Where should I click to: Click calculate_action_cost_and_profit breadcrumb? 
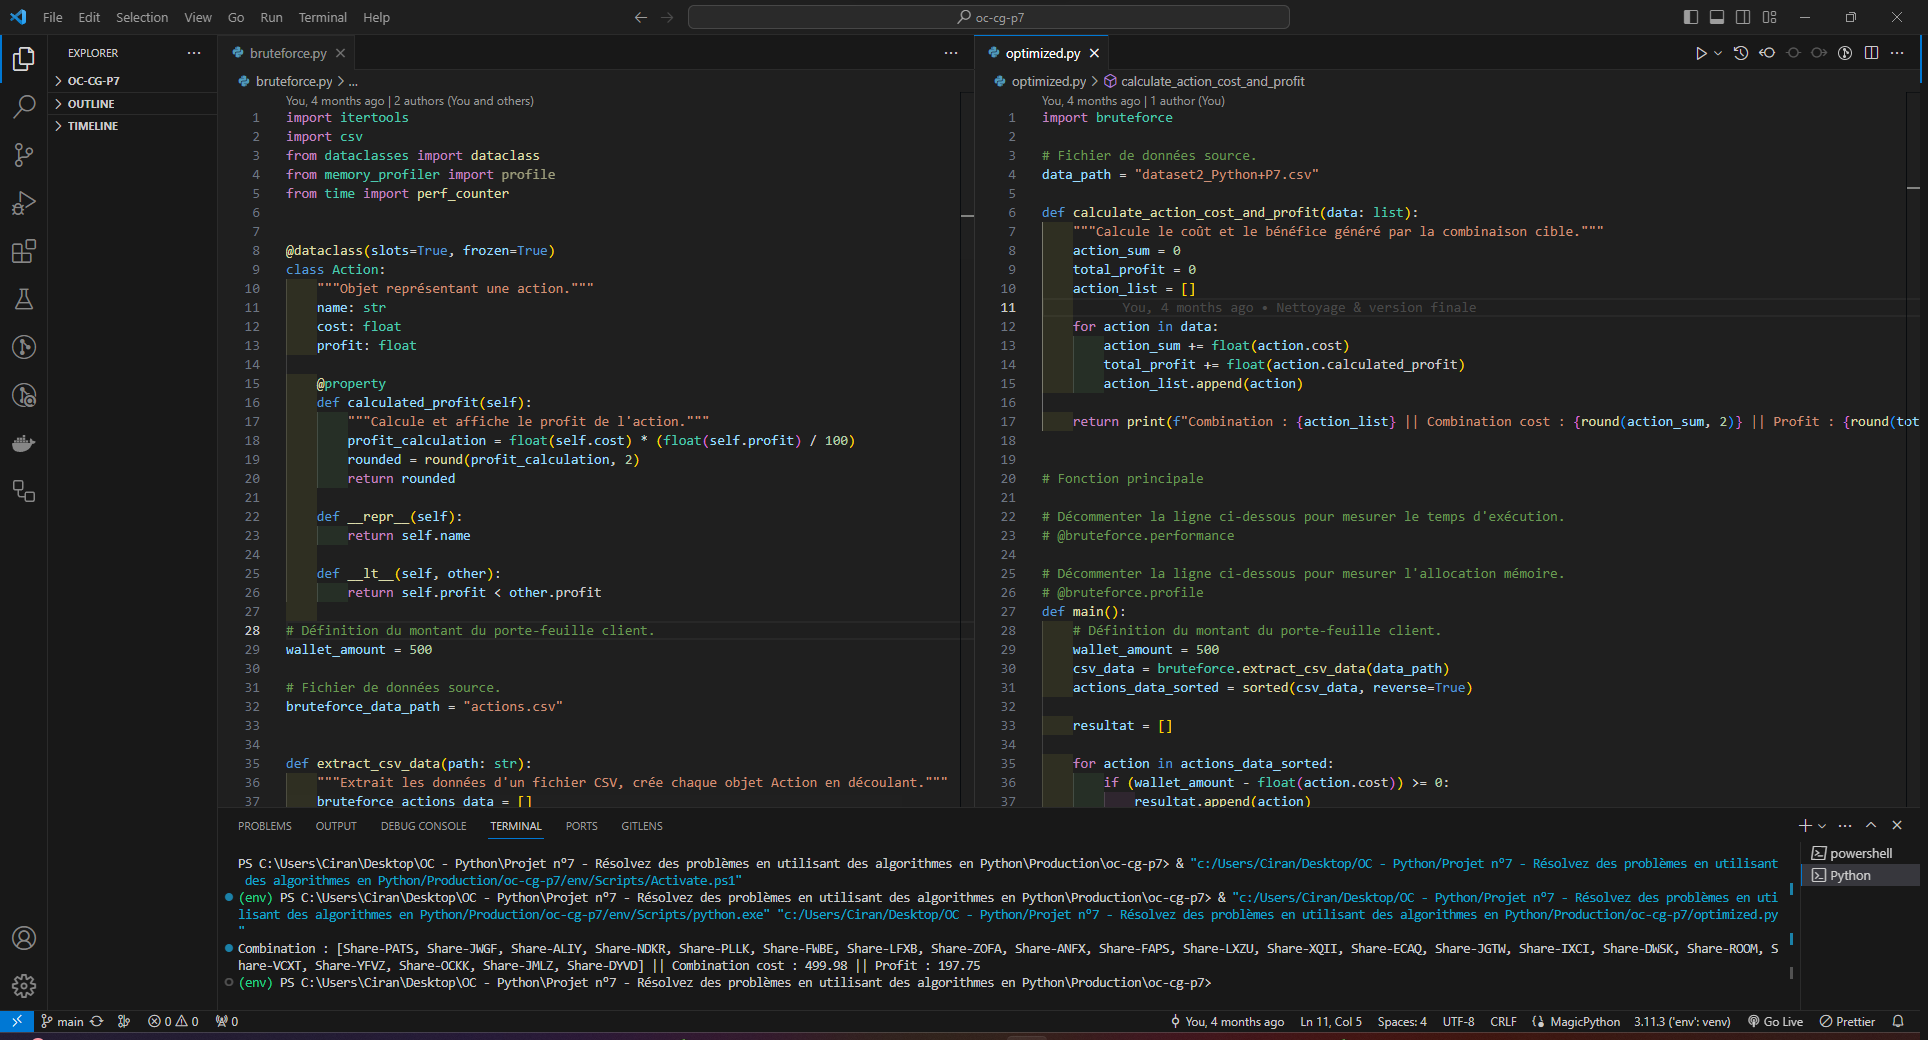[x=1204, y=81]
